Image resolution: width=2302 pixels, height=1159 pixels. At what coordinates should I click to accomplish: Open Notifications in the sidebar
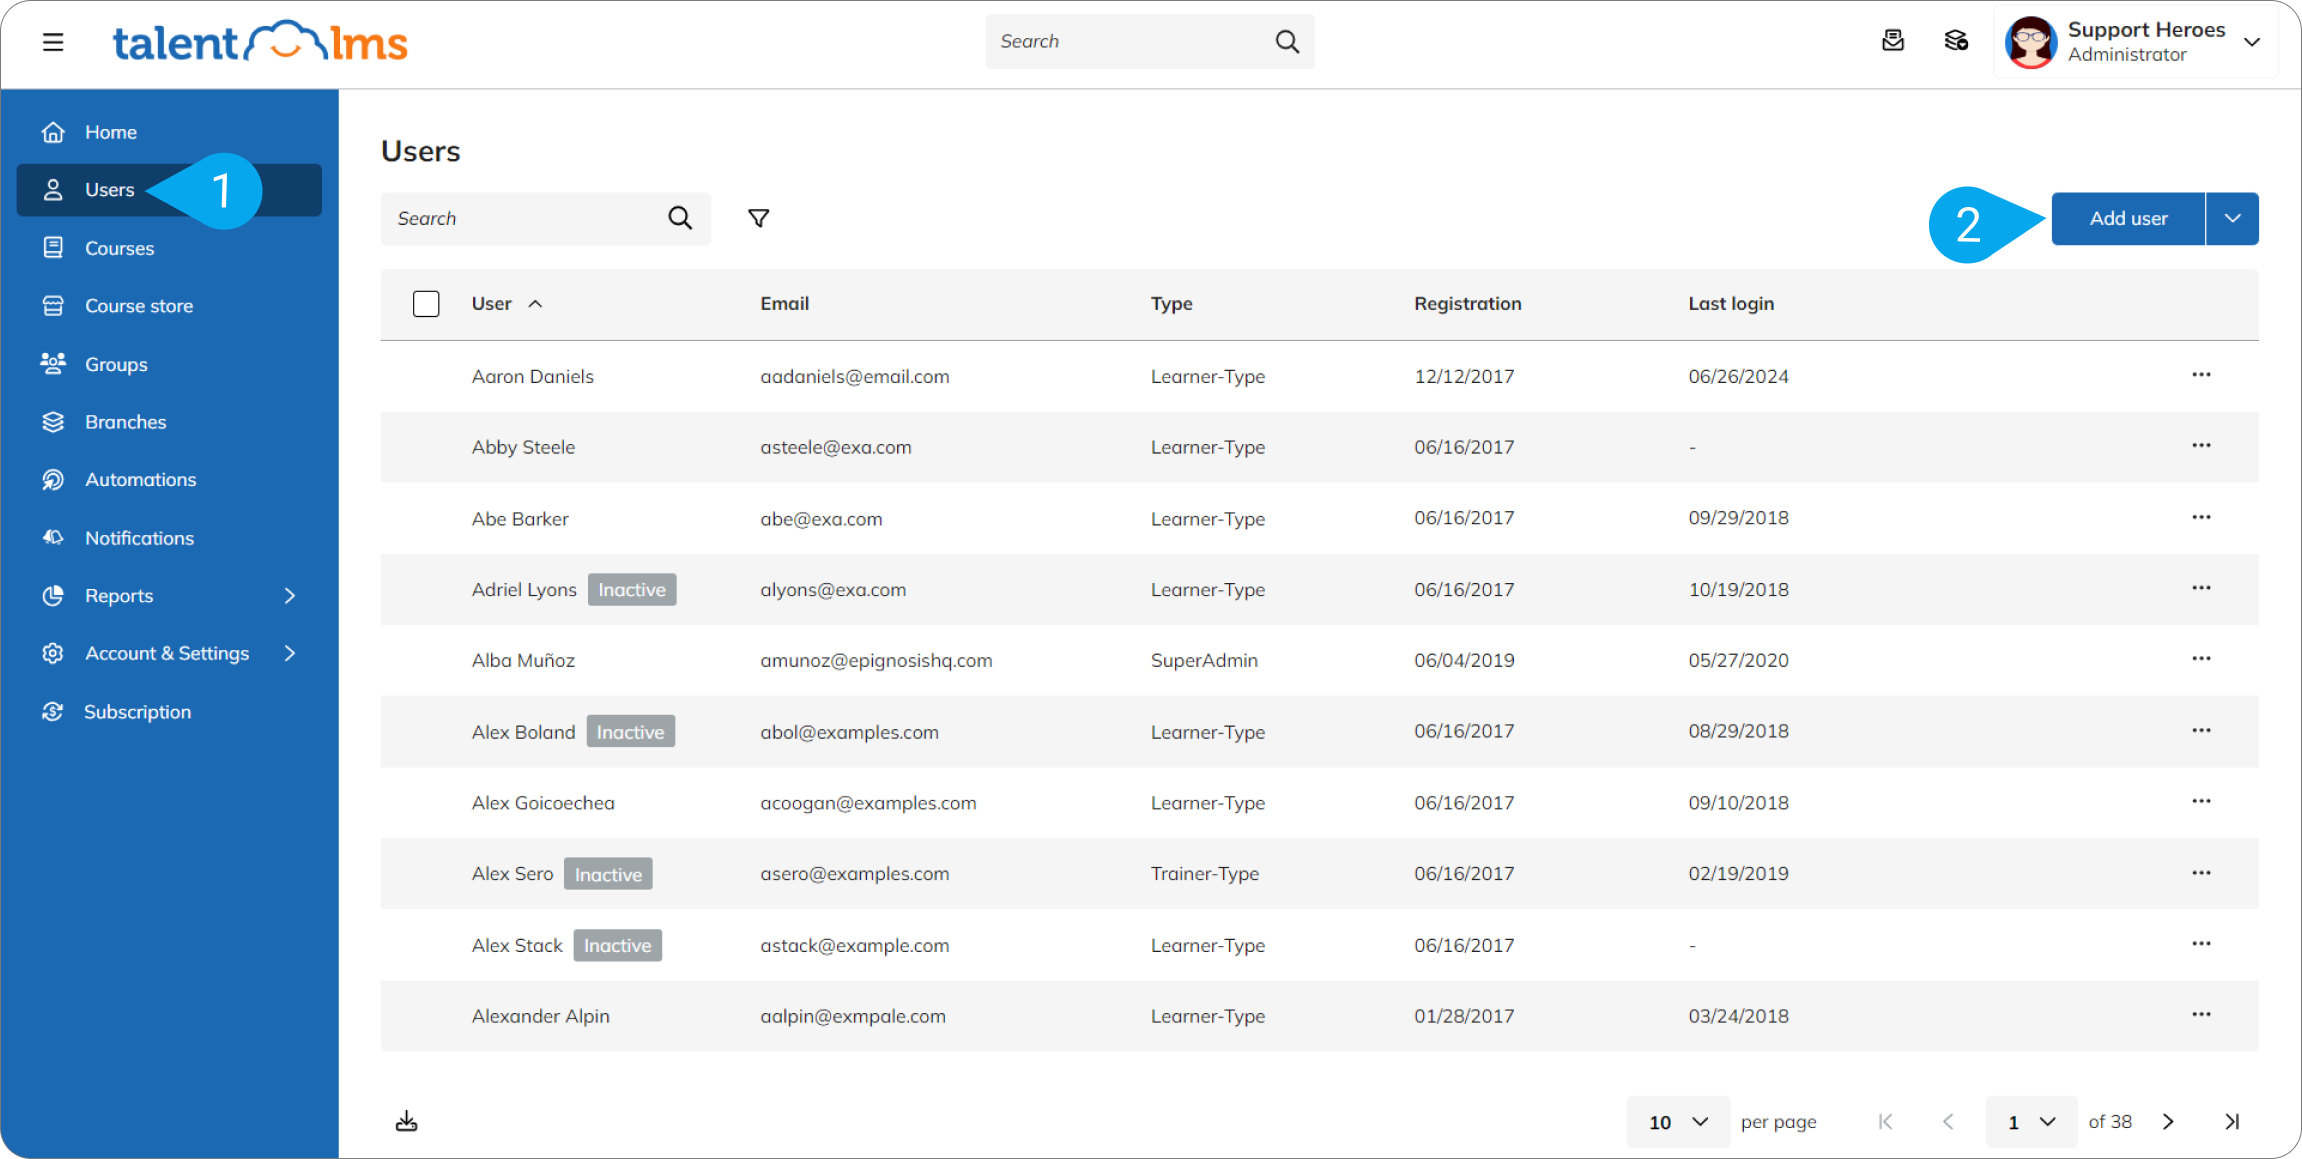(169, 538)
